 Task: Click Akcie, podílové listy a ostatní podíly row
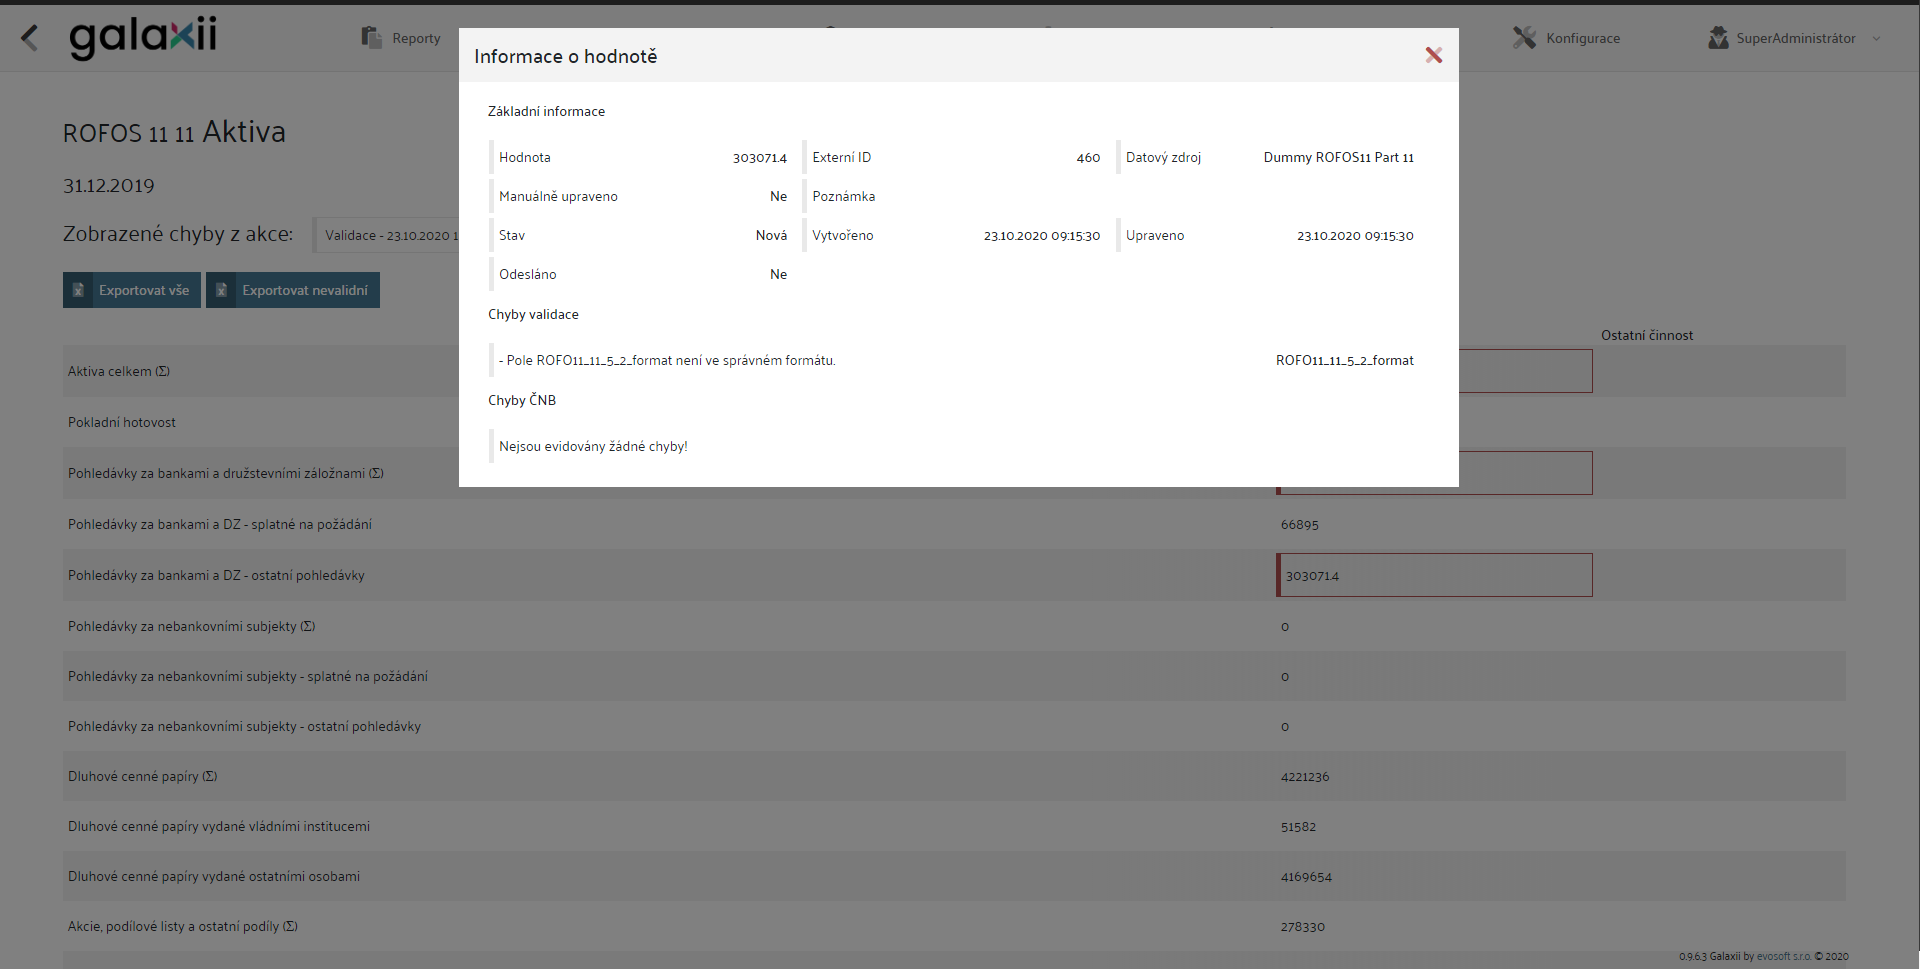point(183,926)
